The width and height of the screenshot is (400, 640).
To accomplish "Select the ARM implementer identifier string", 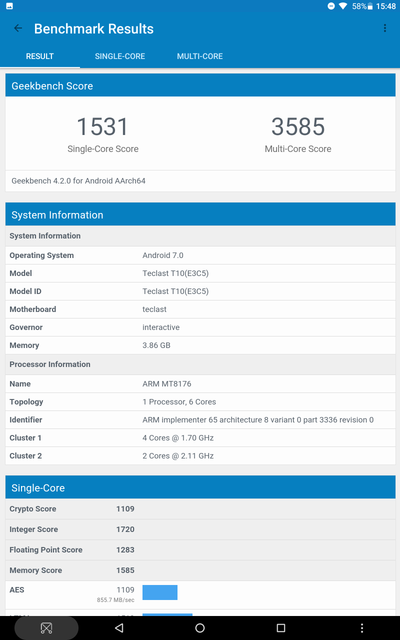I will [258, 420].
